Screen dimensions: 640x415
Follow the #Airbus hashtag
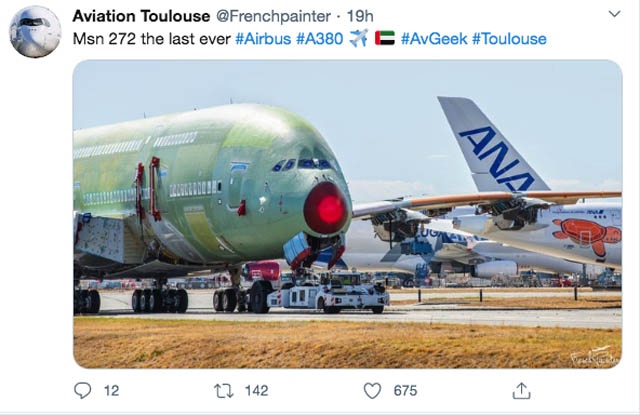coord(263,39)
